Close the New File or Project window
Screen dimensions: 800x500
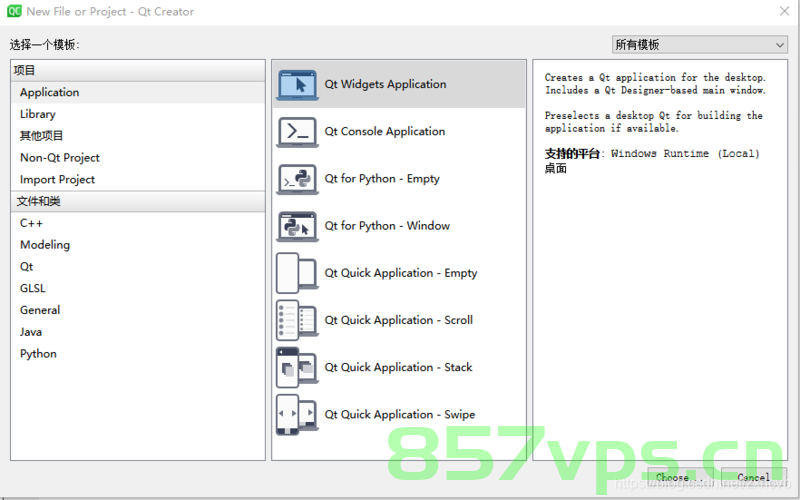coord(784,11)
